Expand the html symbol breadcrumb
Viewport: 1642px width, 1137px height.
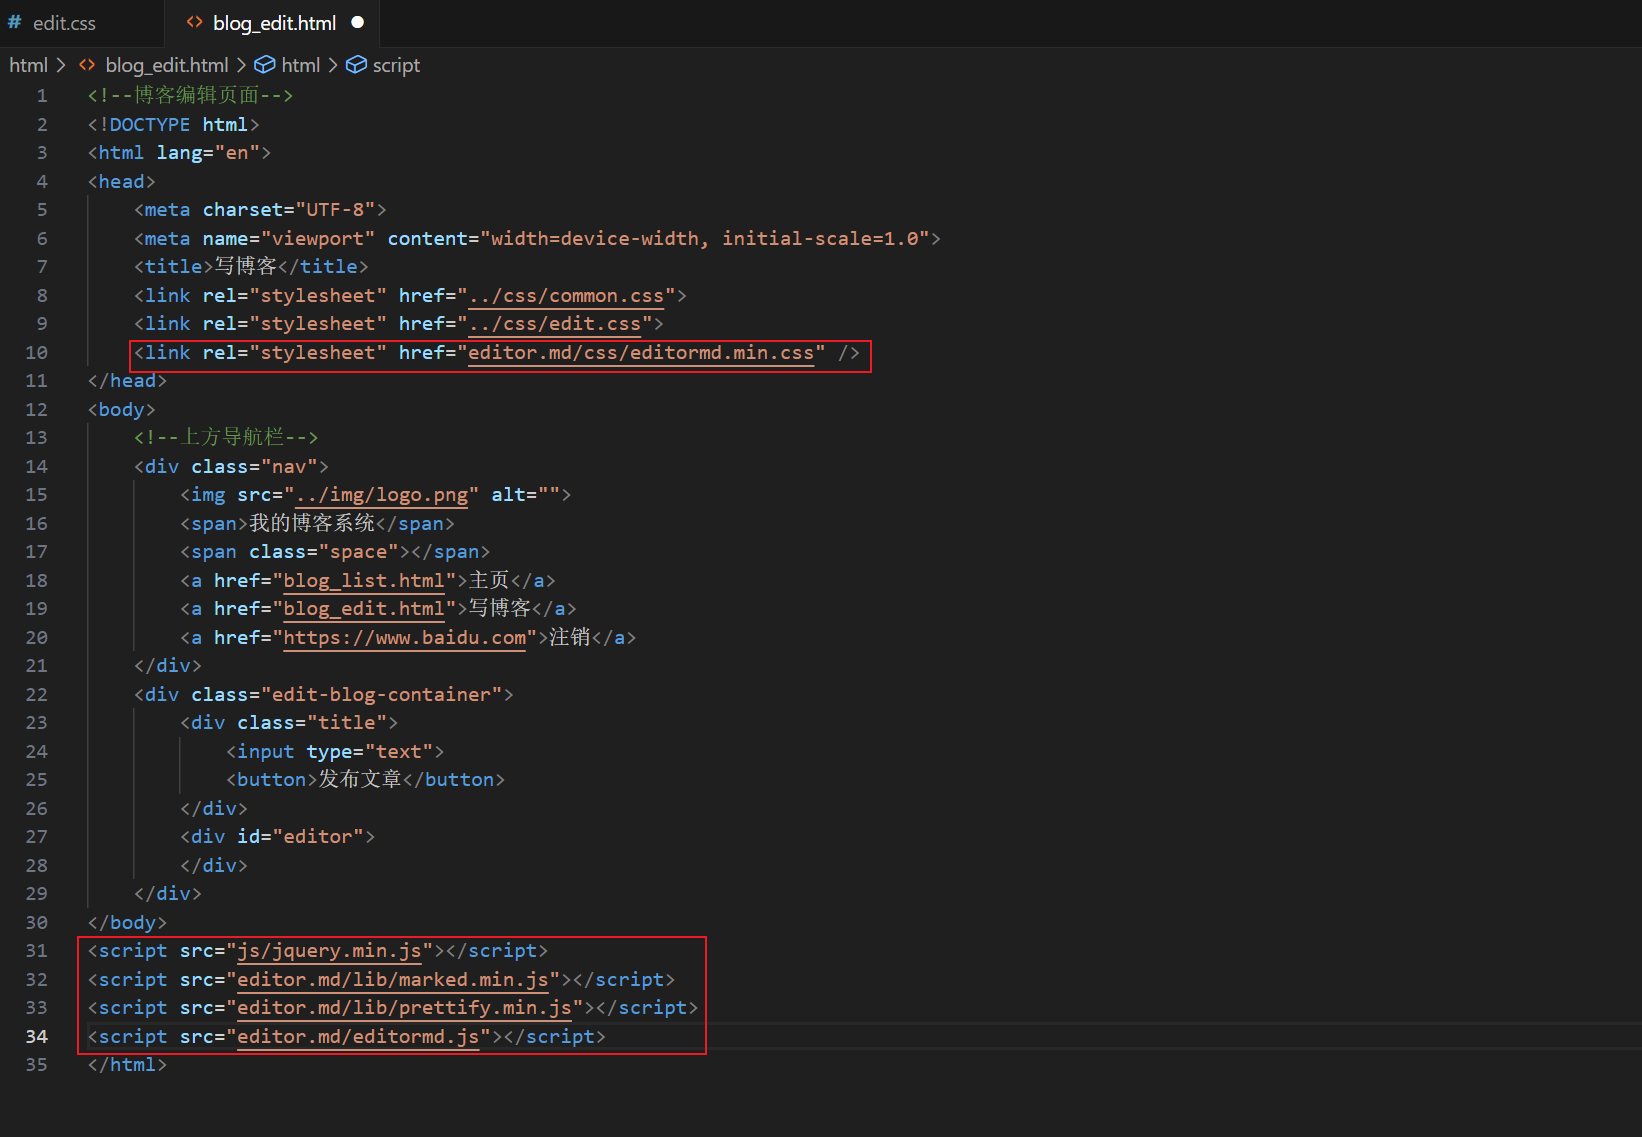[x=300, y=65]
